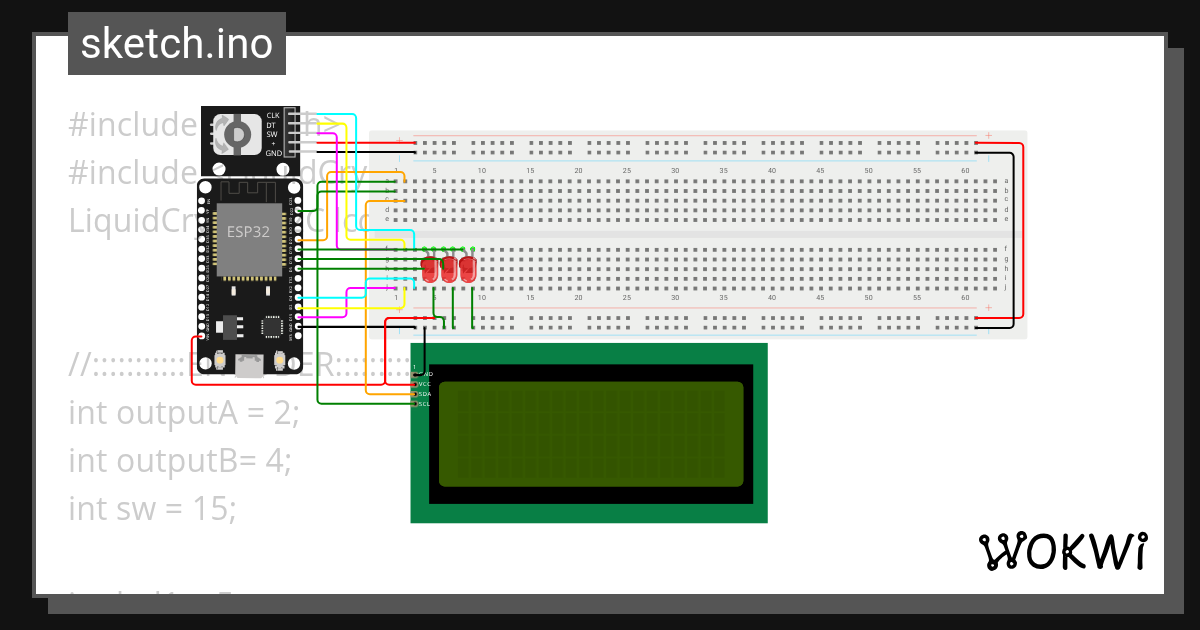
Task: Click the ESP32 WiFi antenna area
Action: click(248, 190)
